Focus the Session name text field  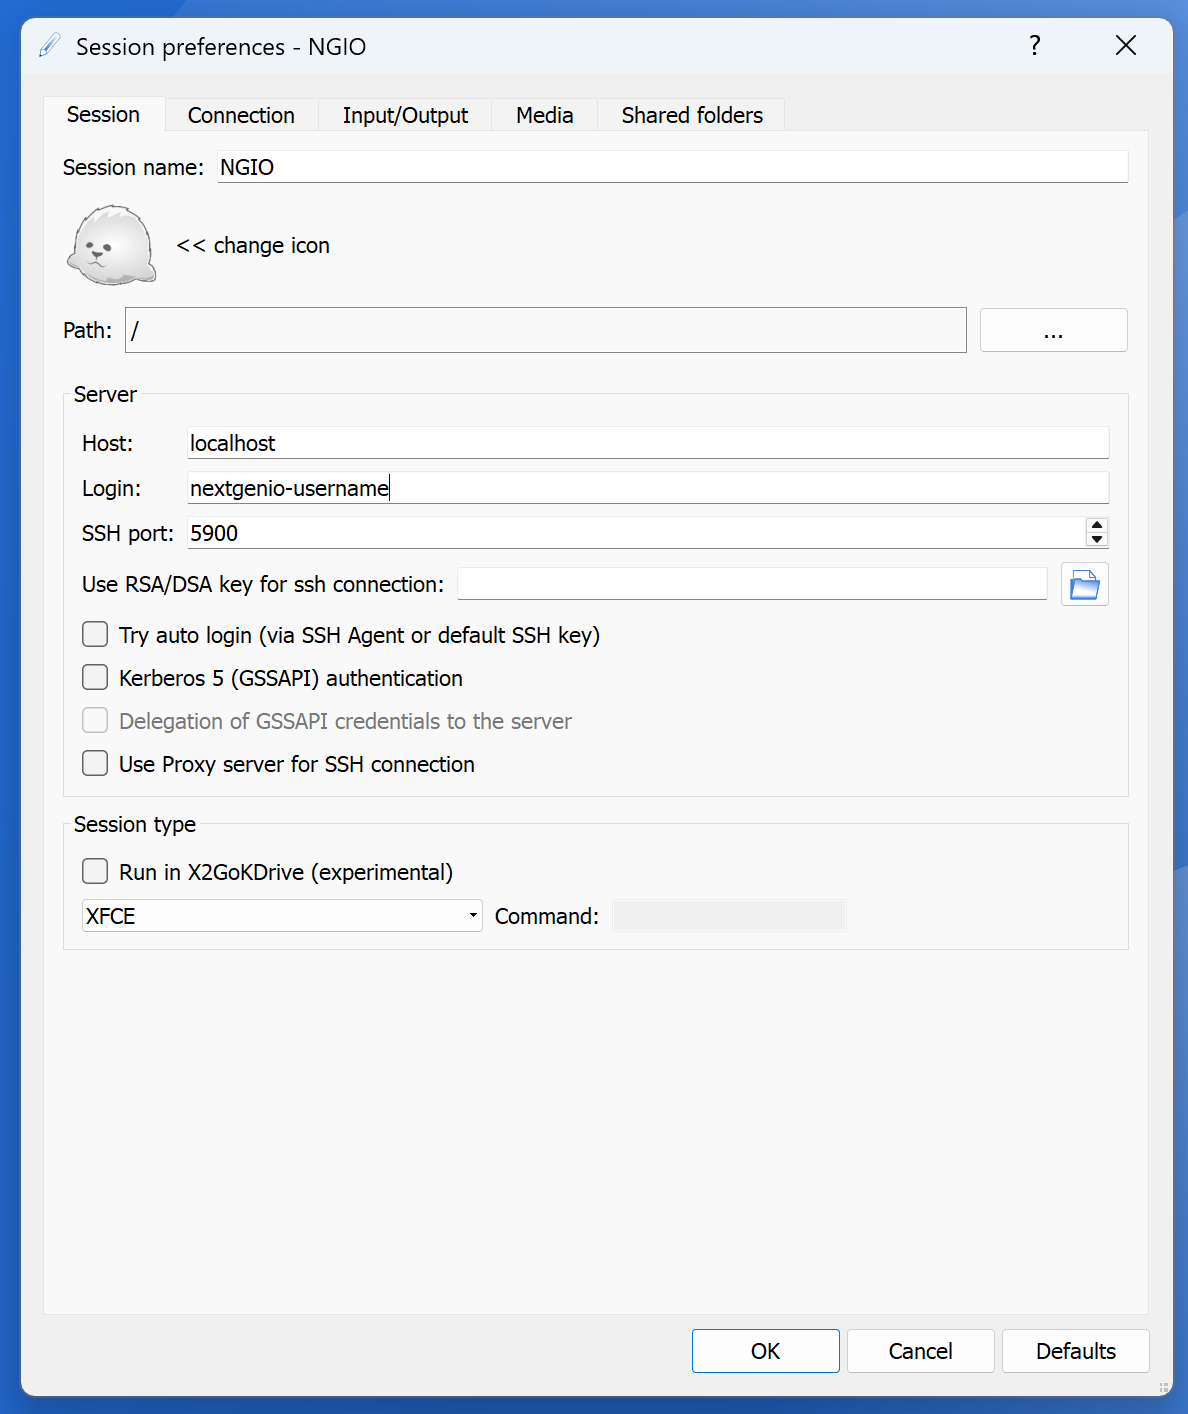(672, 167)
